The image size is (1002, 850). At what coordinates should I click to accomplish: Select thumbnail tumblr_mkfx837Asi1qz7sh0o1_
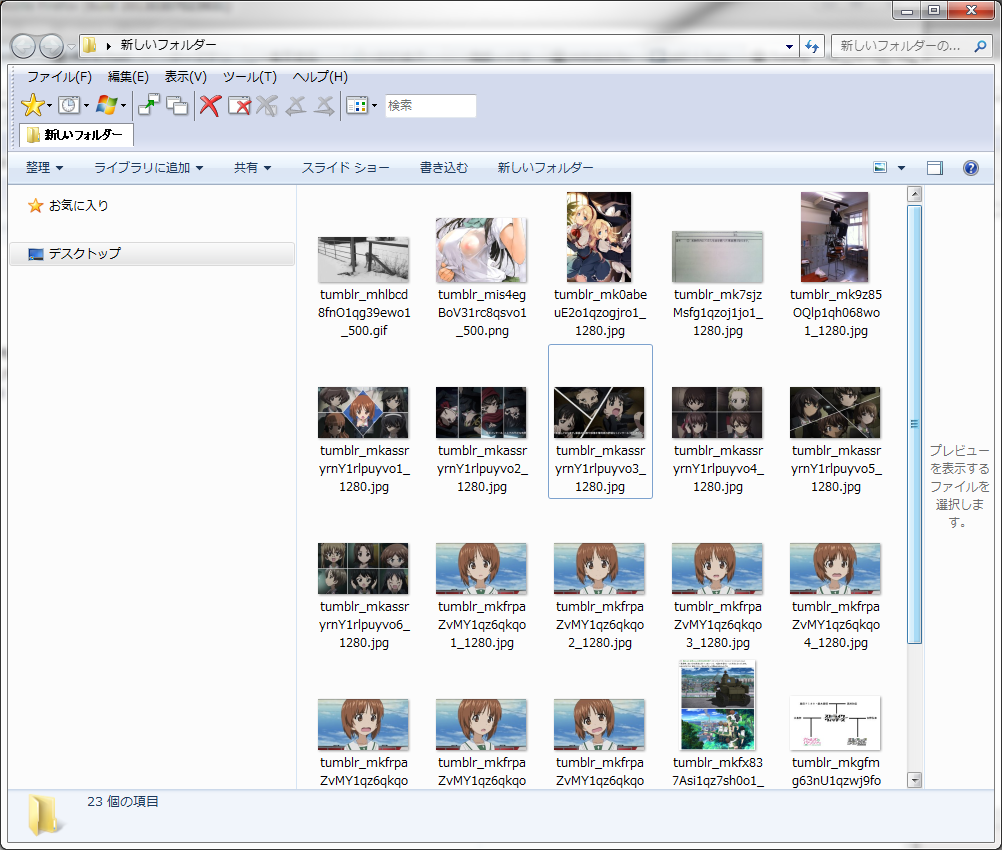click(717, 705)
